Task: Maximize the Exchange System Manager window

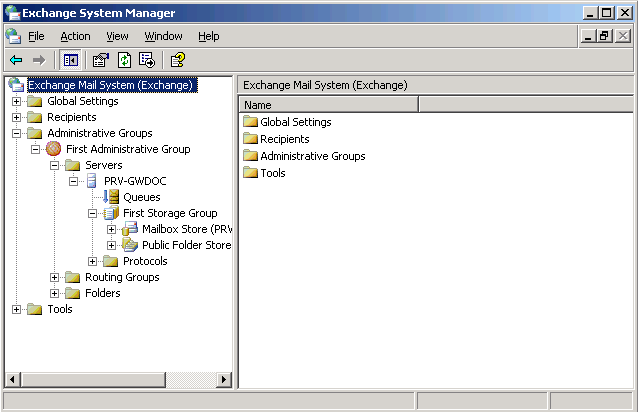Action: (606, 13)
